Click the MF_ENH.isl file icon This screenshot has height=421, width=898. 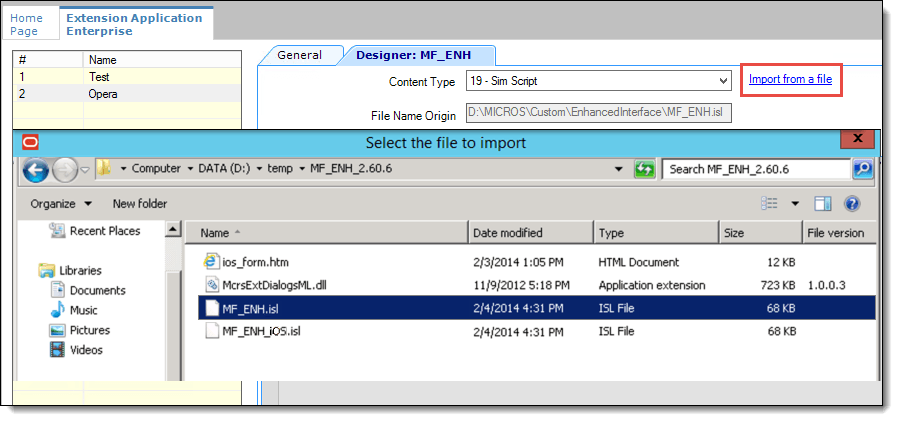[x=212, y=308]
